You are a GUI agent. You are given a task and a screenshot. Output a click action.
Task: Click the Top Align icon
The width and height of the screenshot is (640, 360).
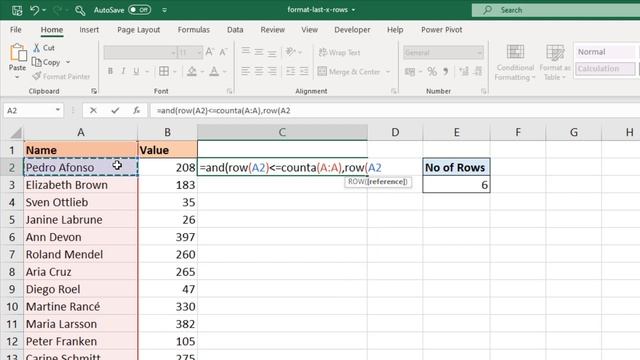(x=246, y=51)
